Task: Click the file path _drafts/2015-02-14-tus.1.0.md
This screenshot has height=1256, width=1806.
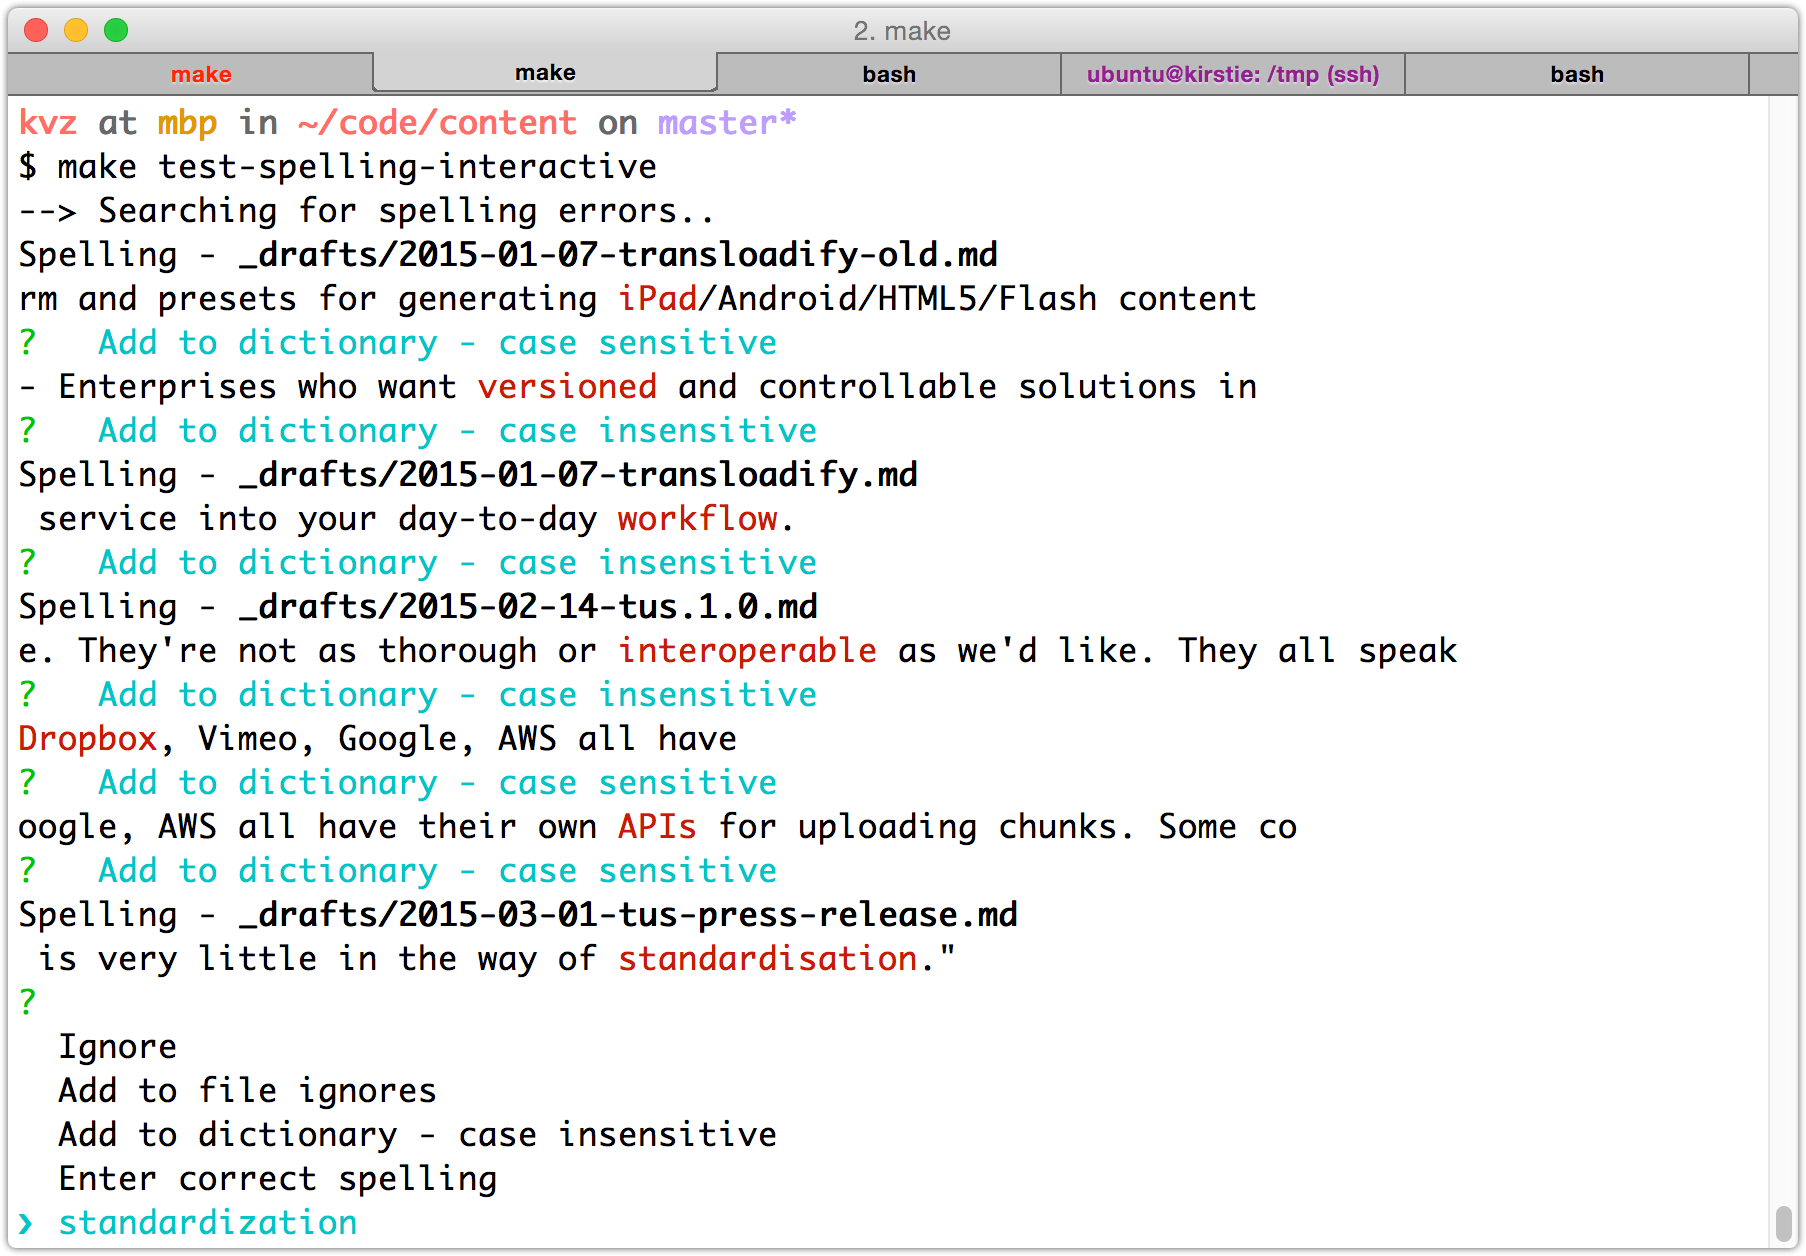Action: tap(527, 606)
